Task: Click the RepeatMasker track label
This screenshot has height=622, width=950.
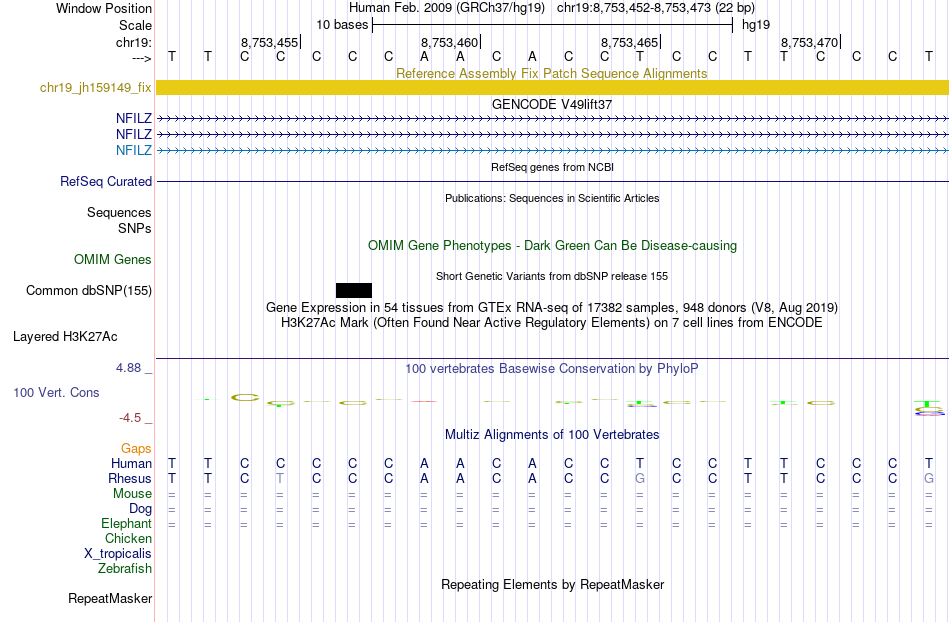Action: point(110,598)
